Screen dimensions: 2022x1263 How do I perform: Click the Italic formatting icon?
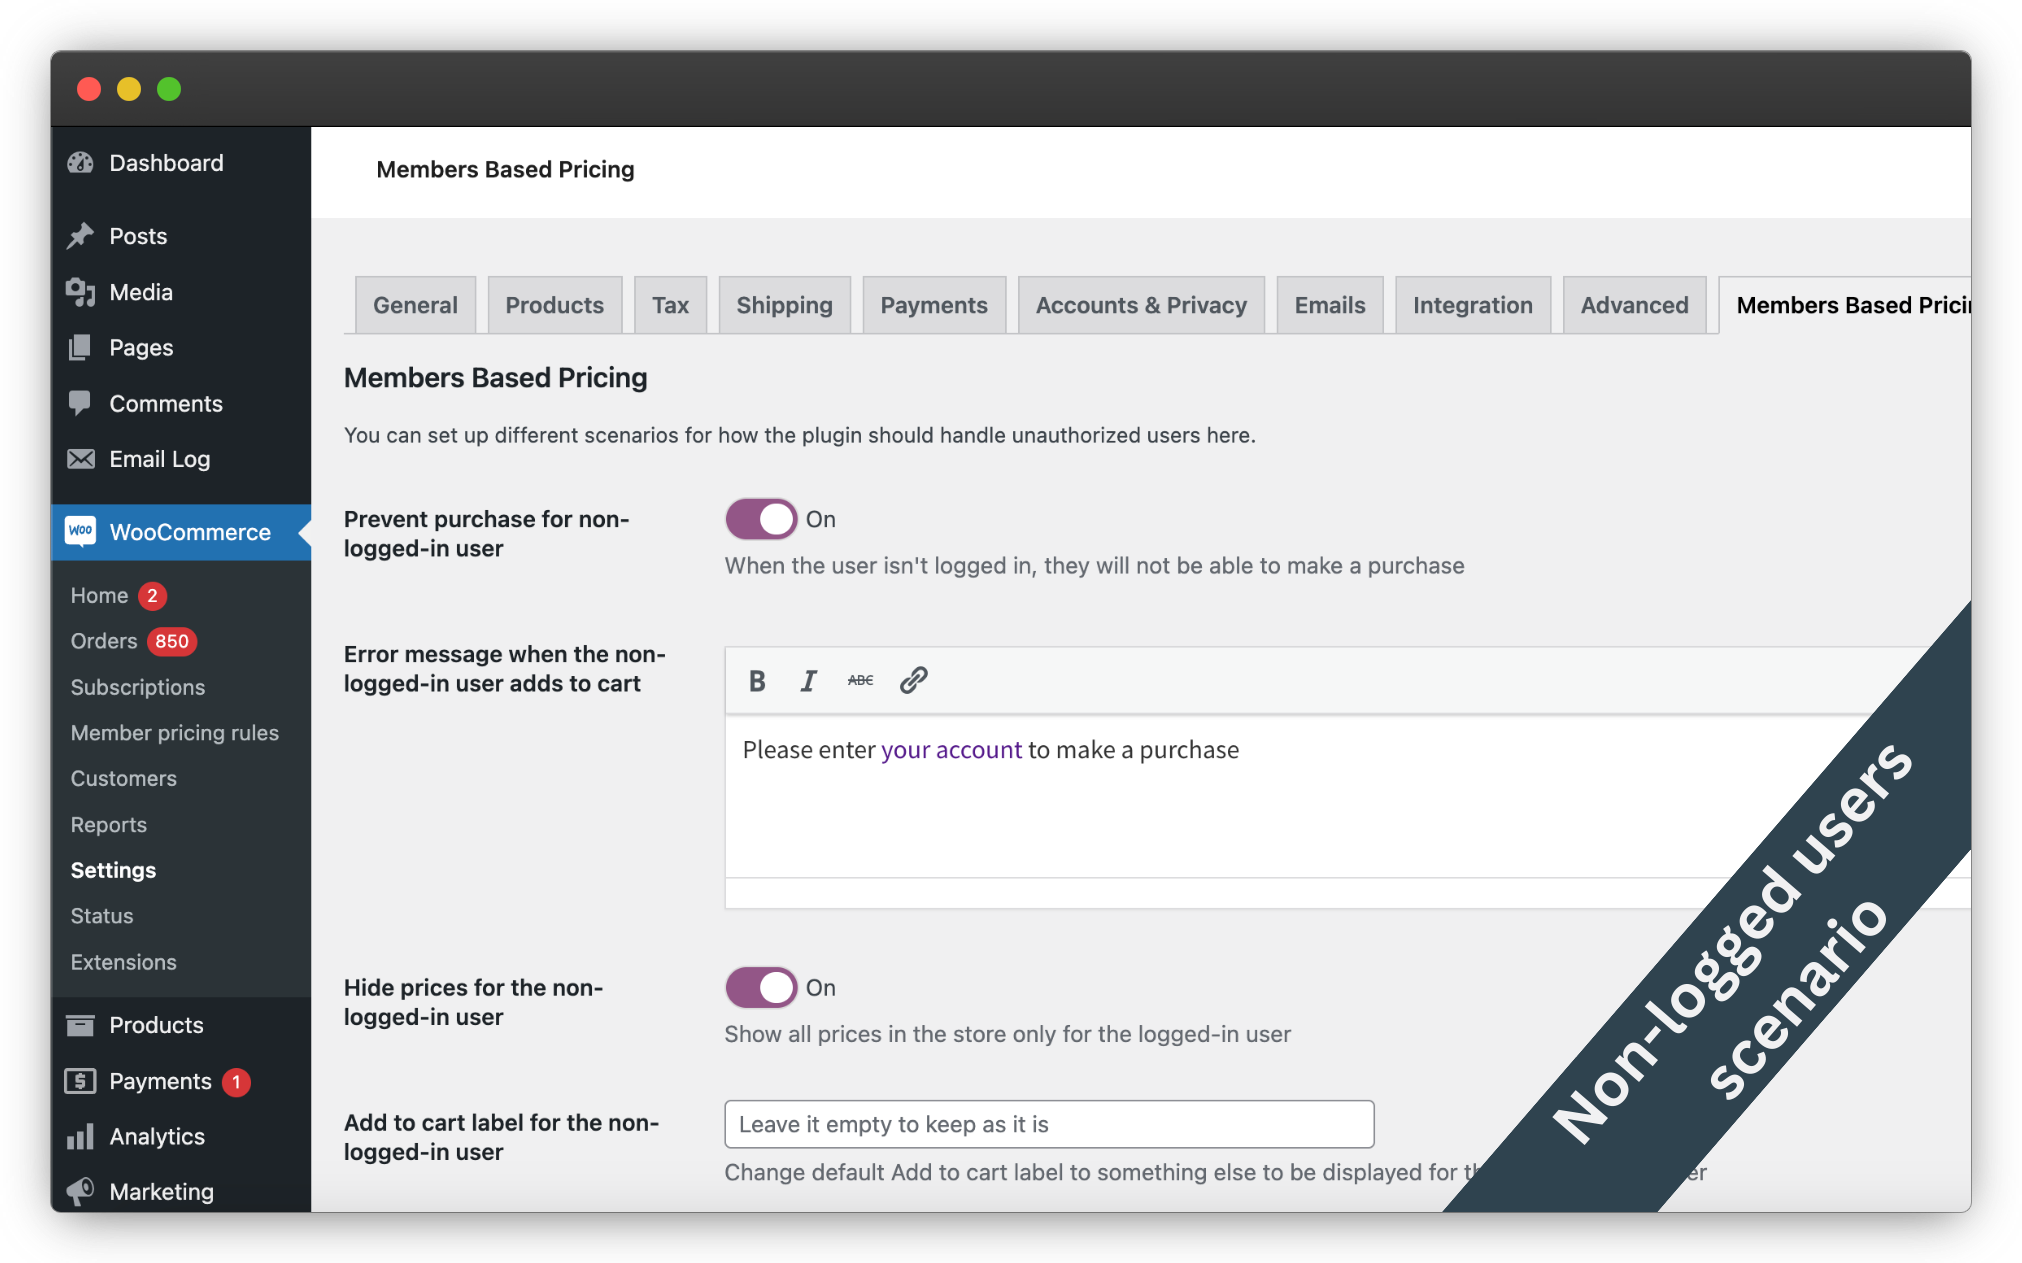(x=808, y=681)
